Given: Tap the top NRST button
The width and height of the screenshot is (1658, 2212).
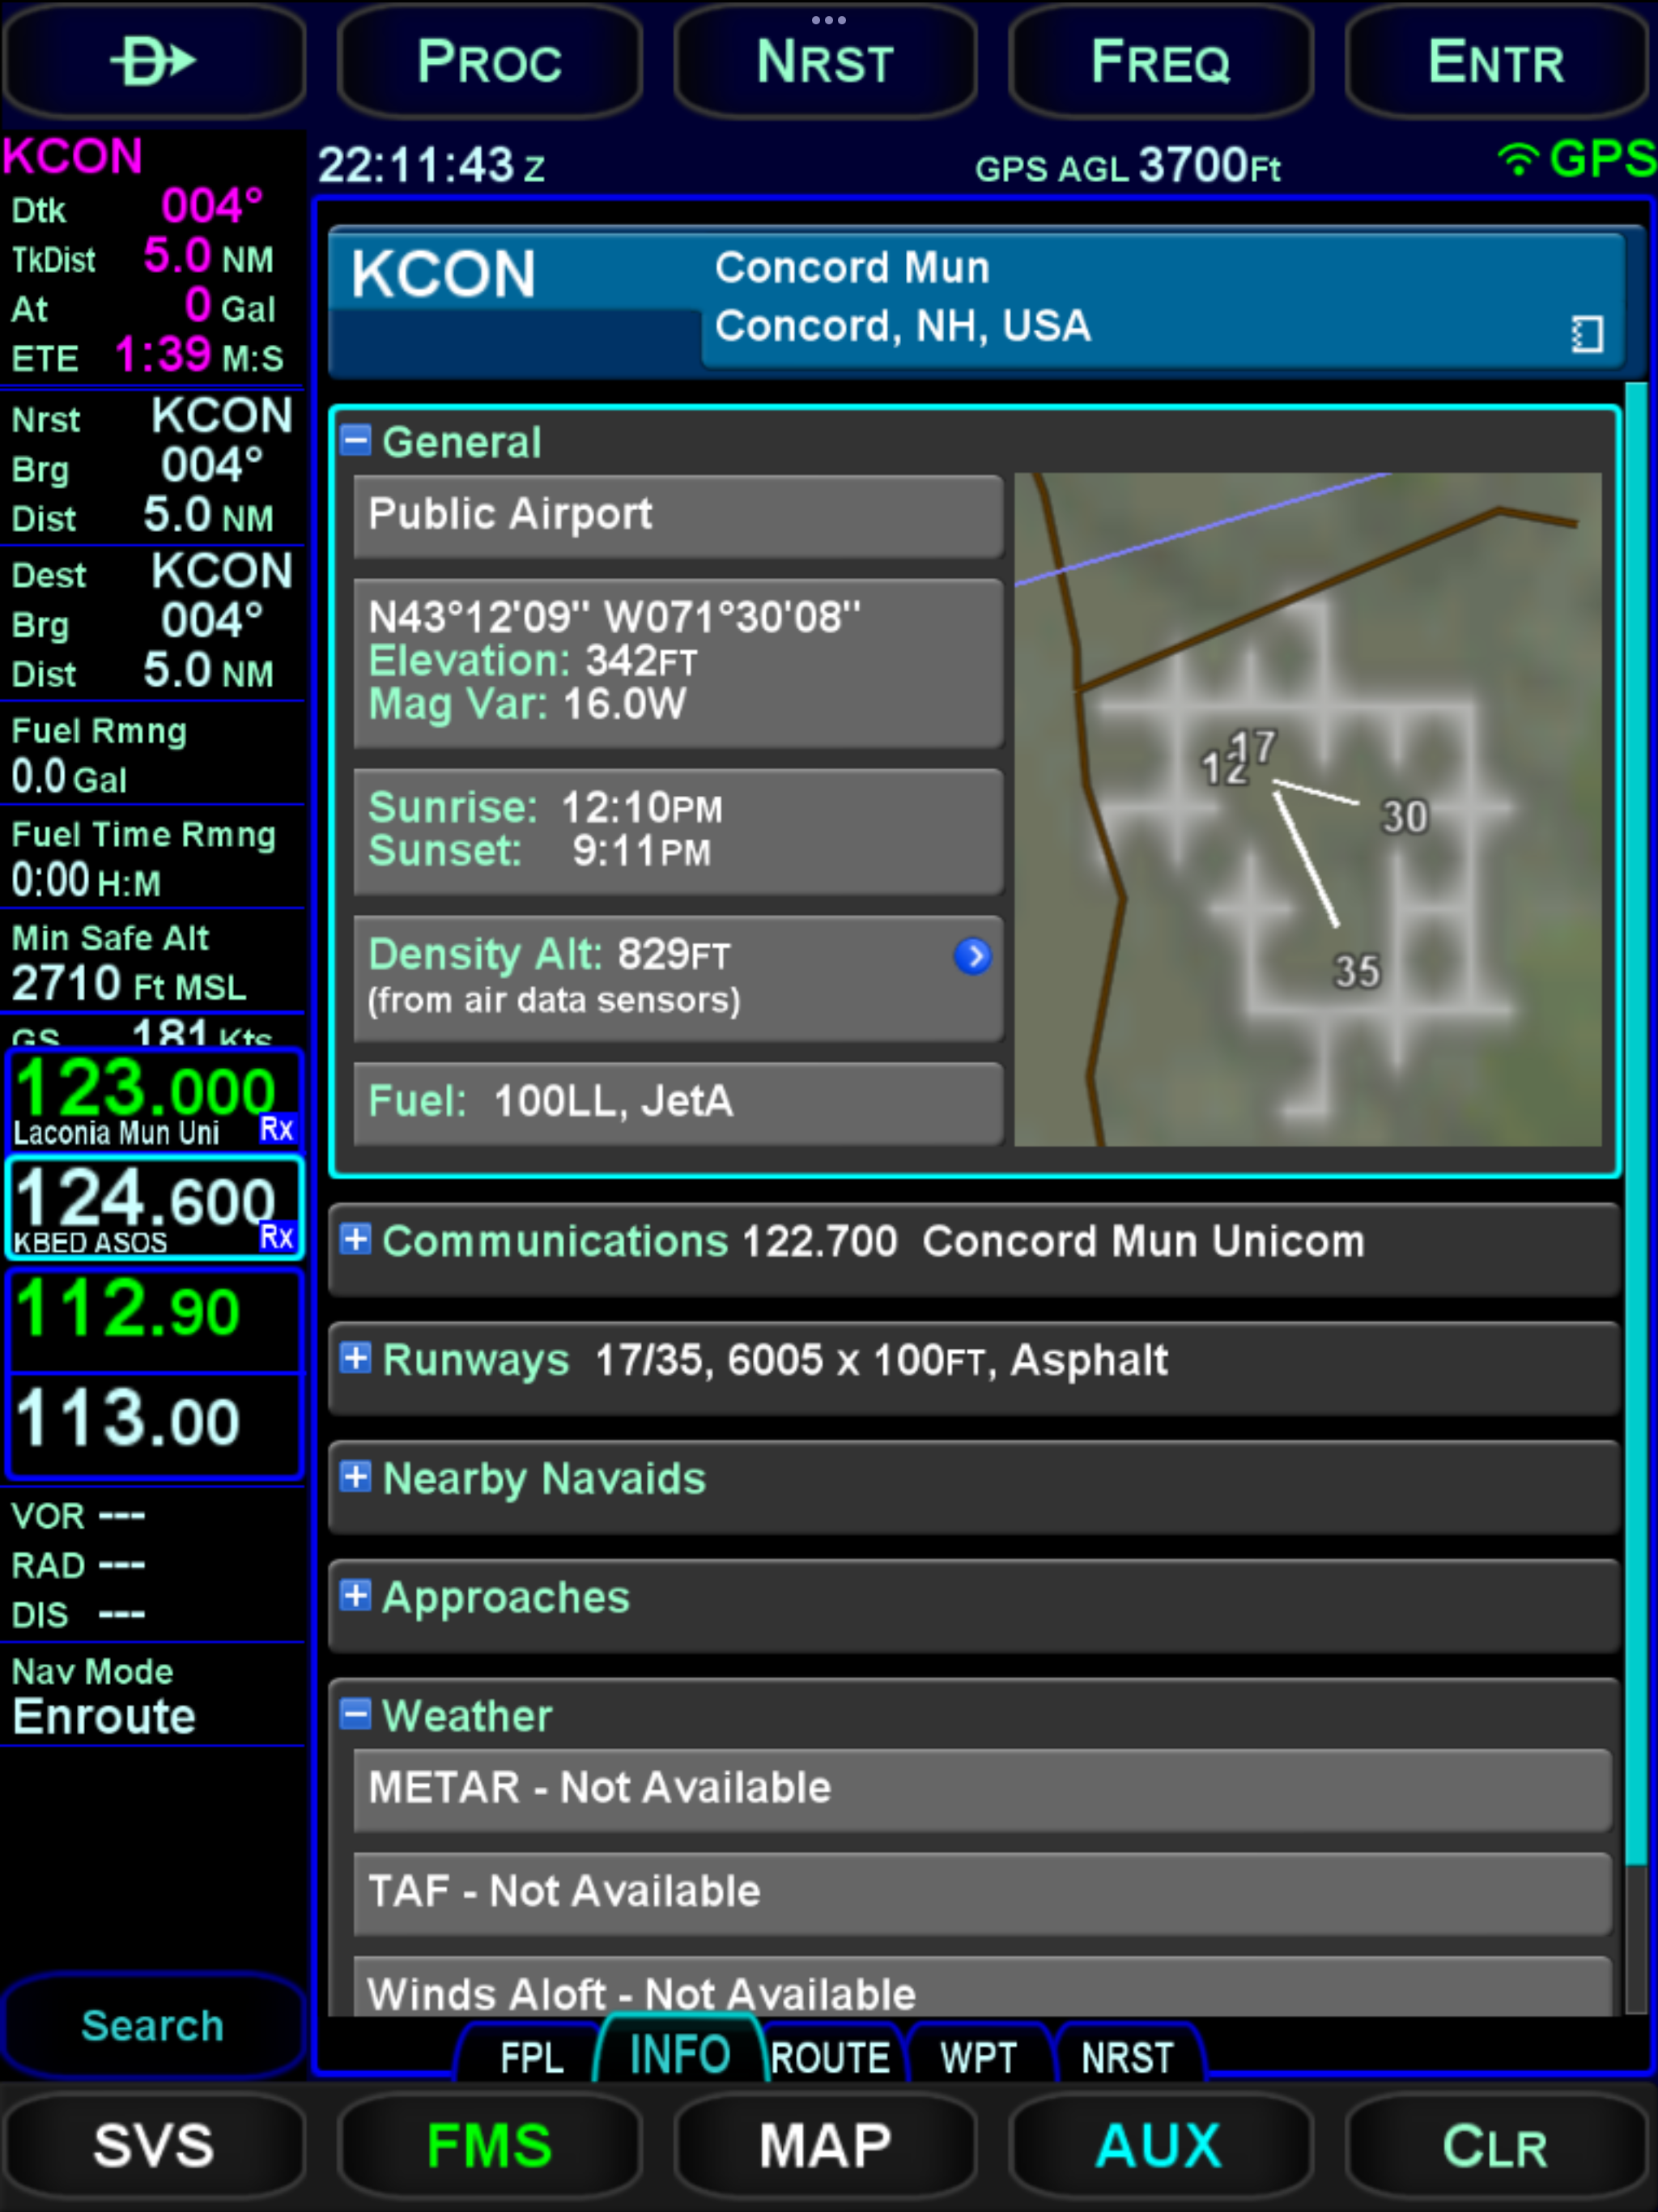Looking at the screenshot, I should click(826, 62).
